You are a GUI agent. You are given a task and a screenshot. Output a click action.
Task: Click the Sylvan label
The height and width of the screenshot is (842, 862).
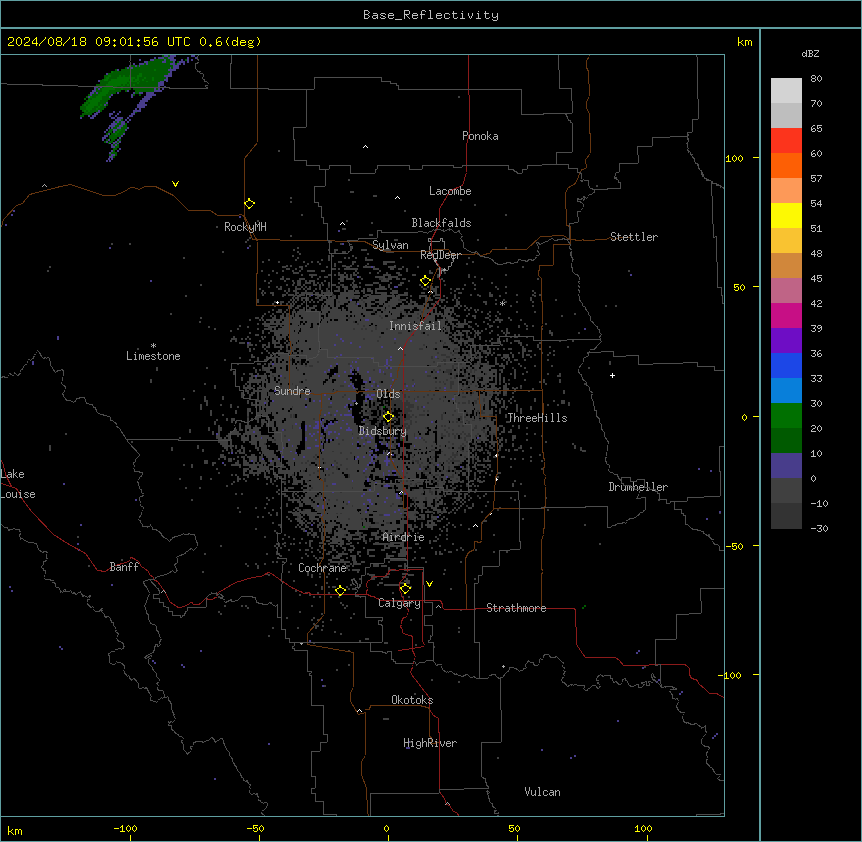click(390, 245)
